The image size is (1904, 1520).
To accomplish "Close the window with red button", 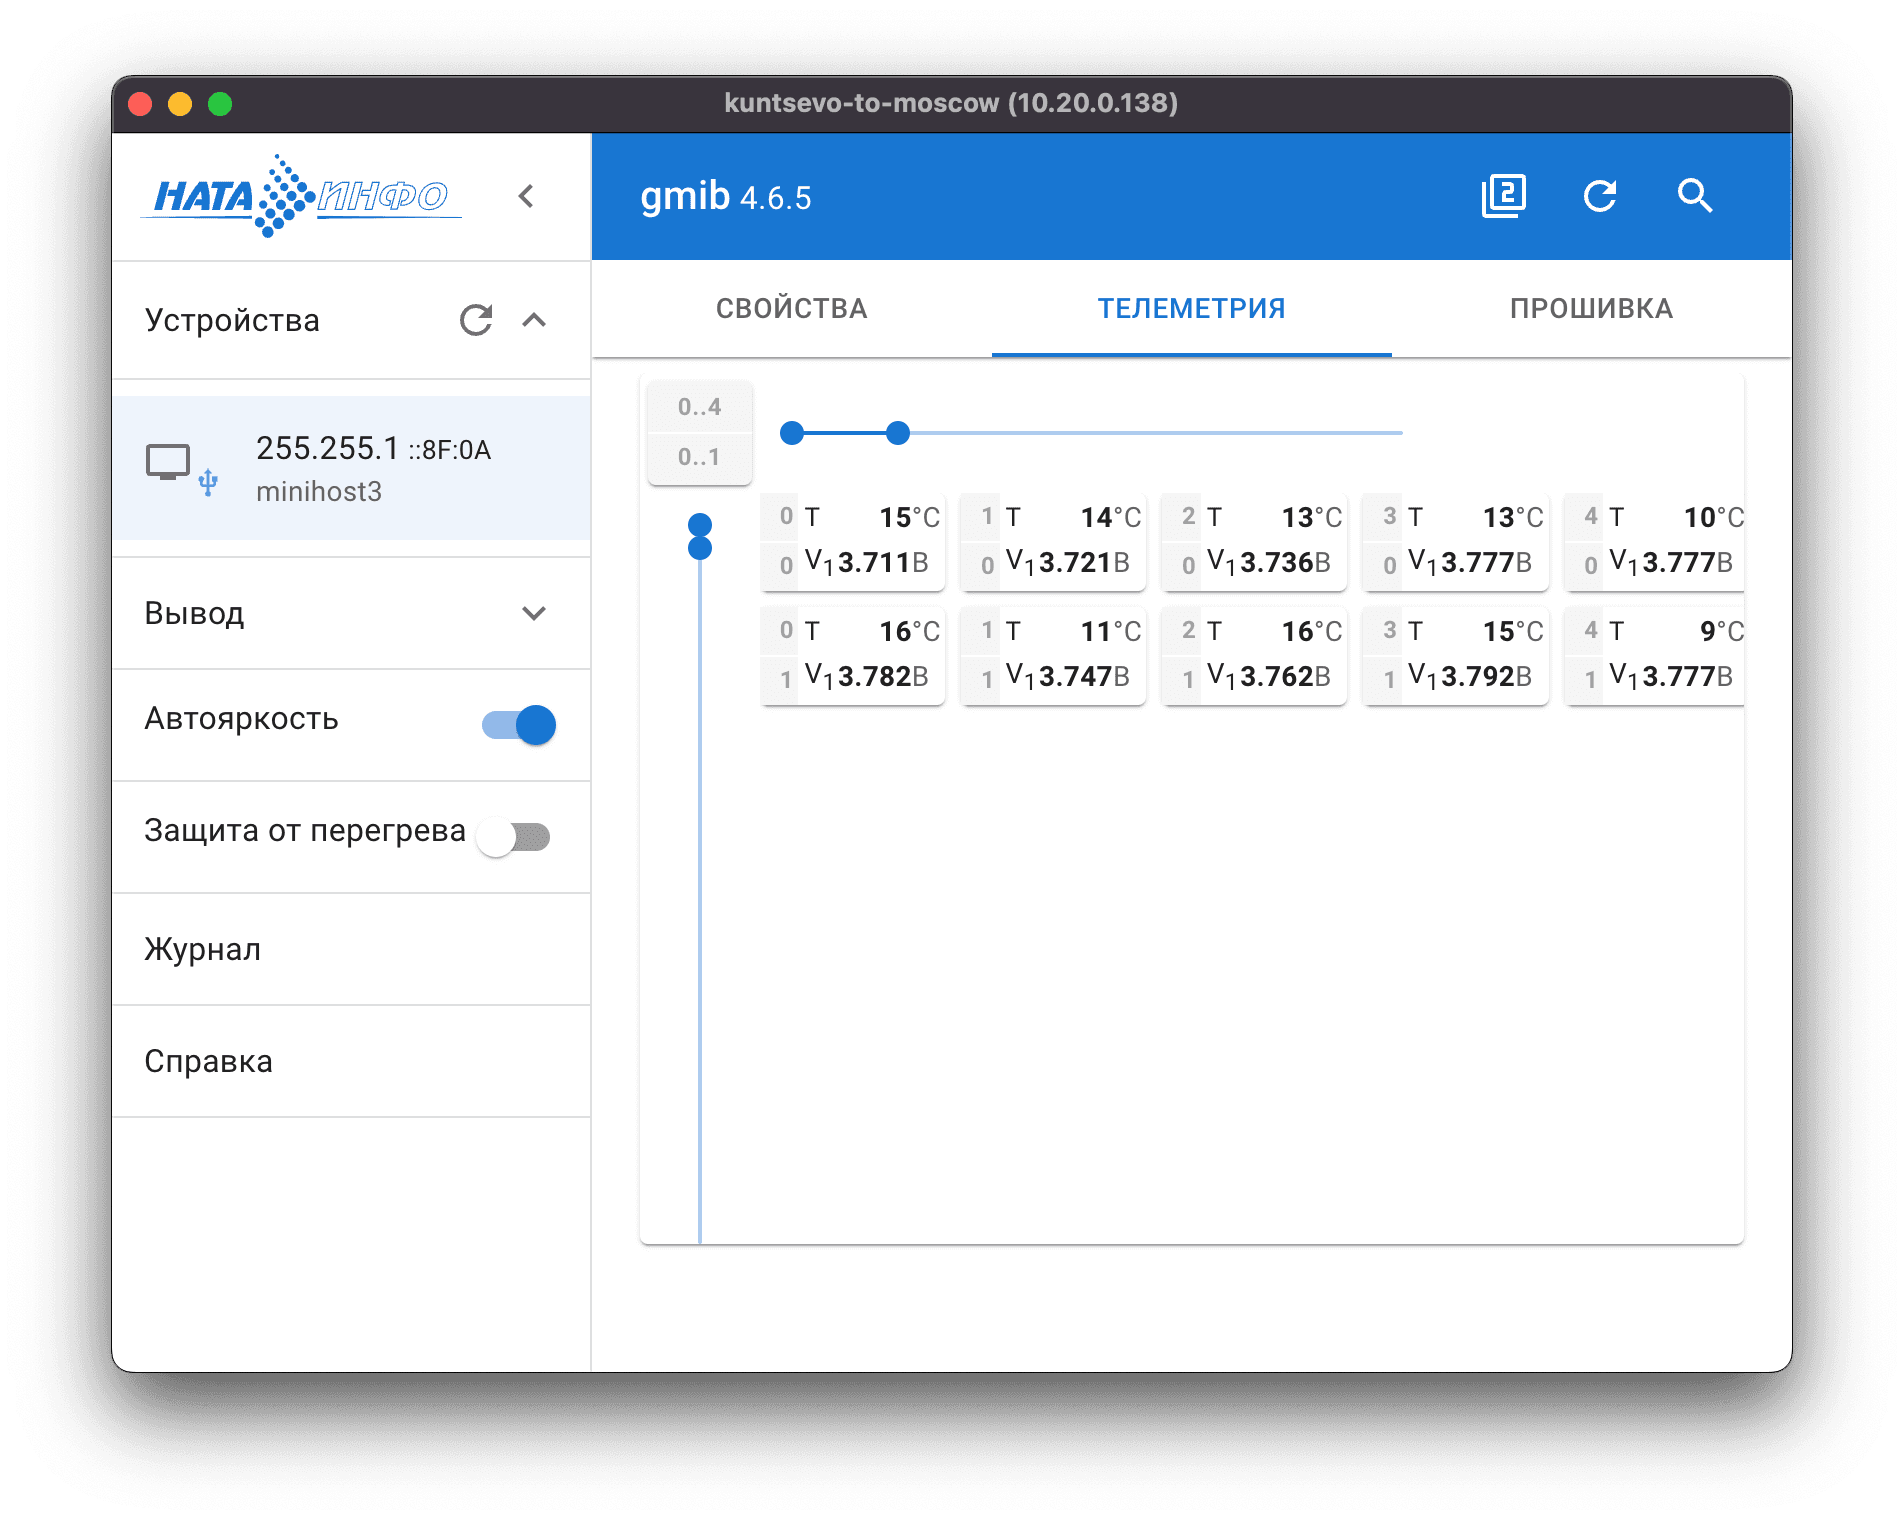I will (140, 103).
